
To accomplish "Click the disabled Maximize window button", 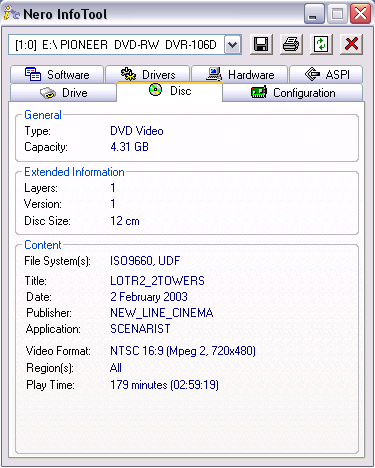I will tap(337, 14).
